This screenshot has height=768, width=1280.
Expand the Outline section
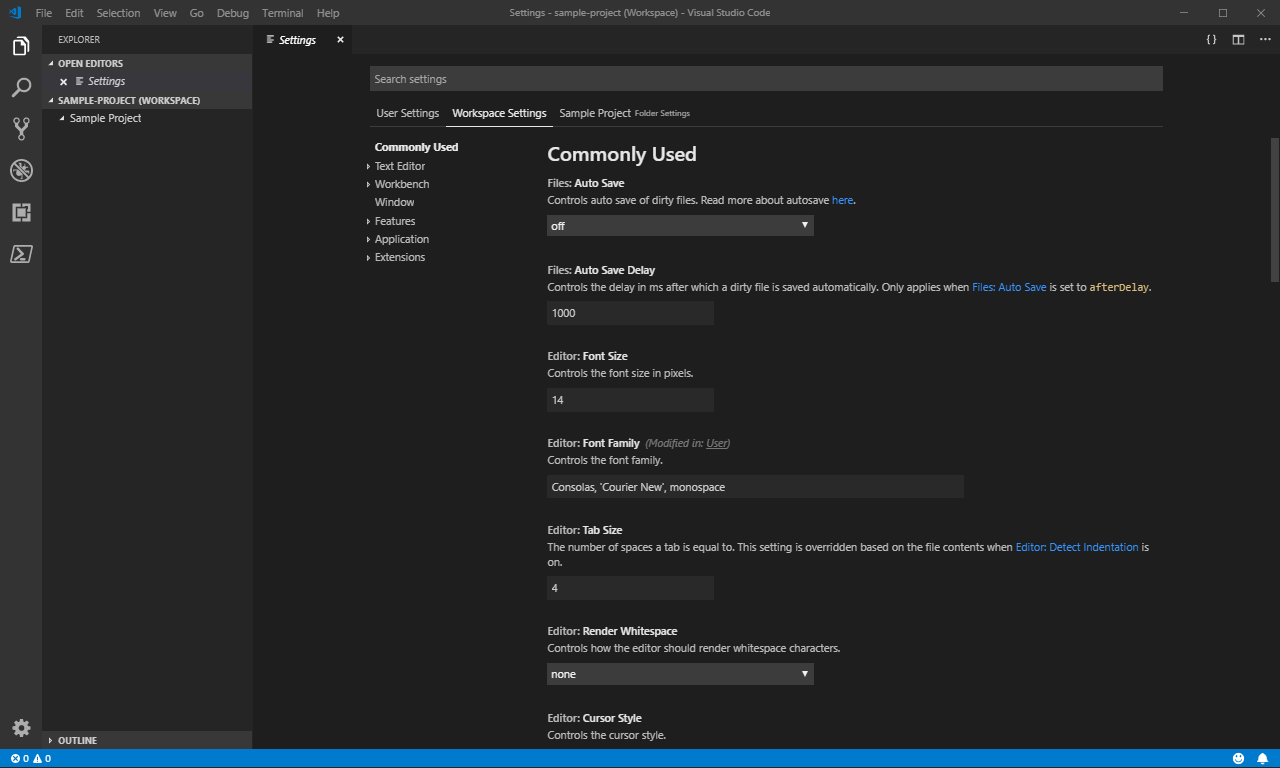(x=147, y=740)
